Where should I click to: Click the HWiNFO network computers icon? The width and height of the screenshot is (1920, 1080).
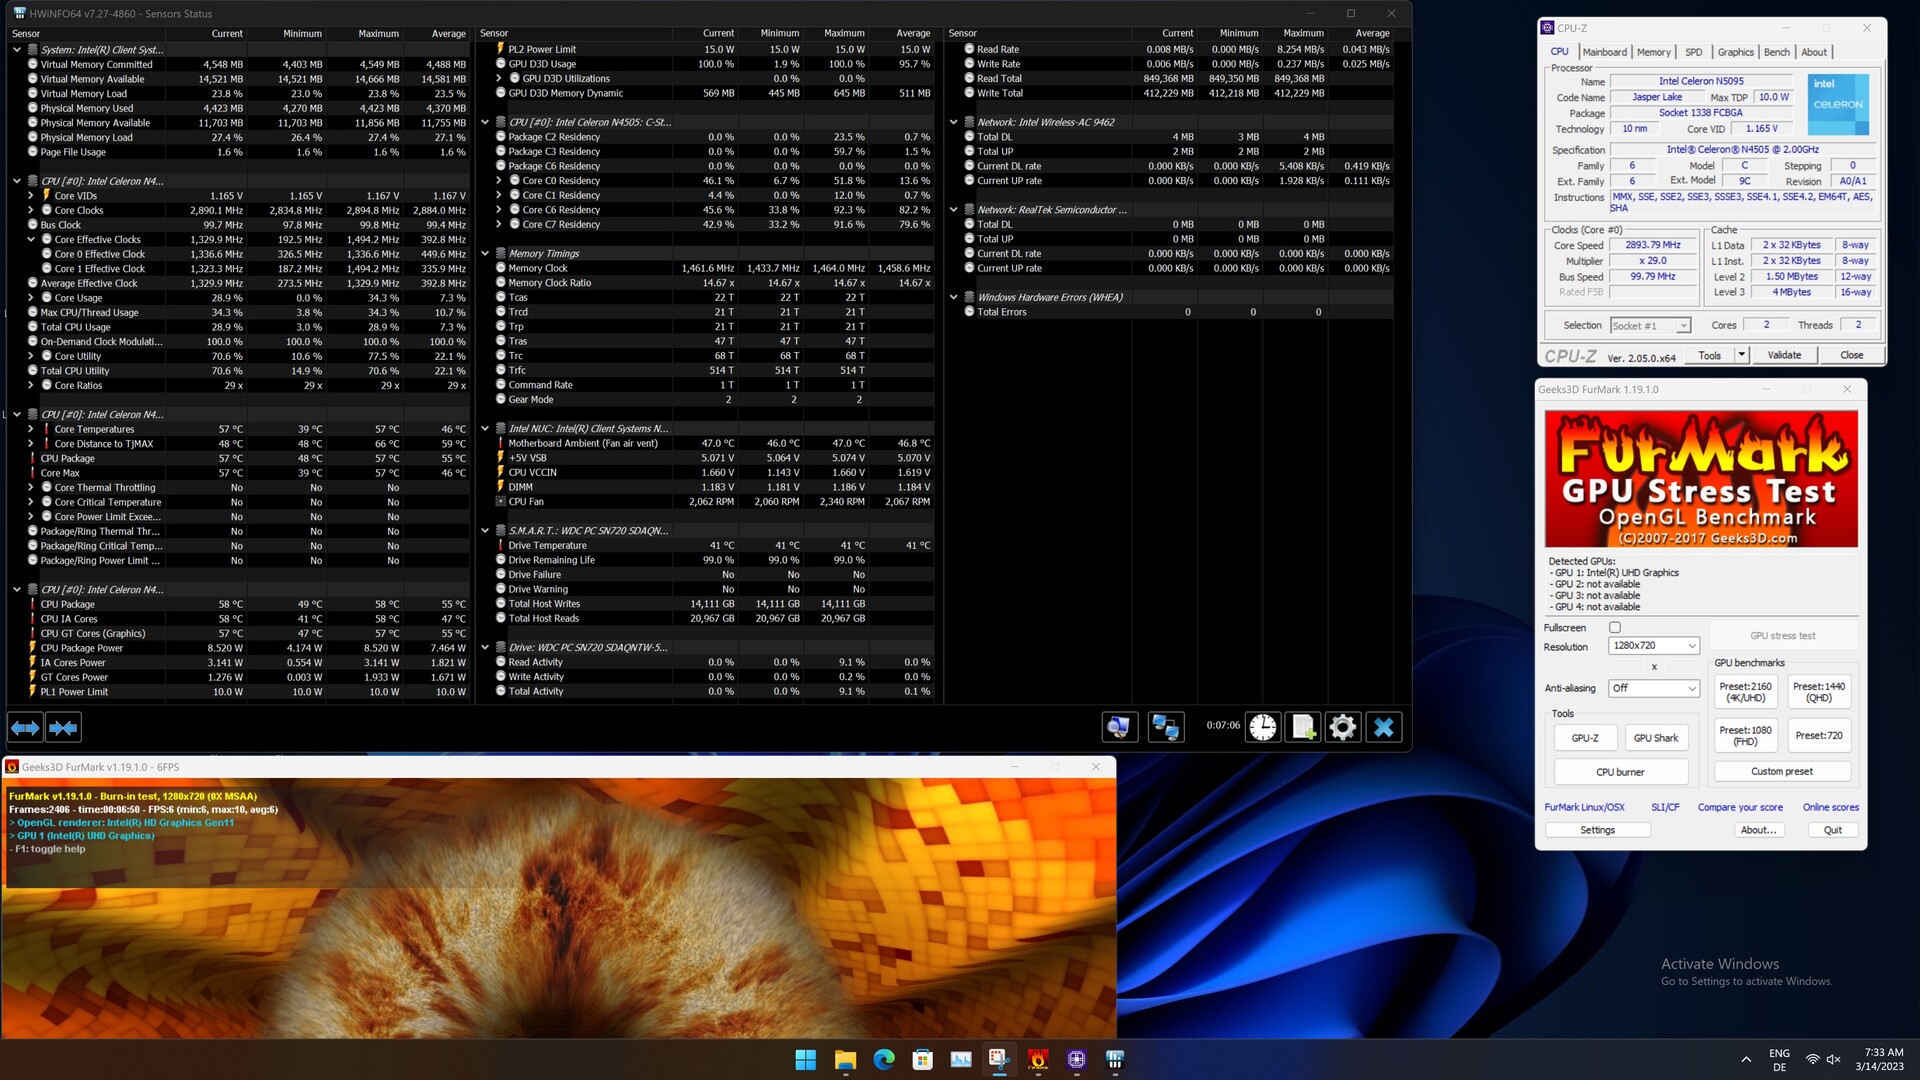point(1165,727)
